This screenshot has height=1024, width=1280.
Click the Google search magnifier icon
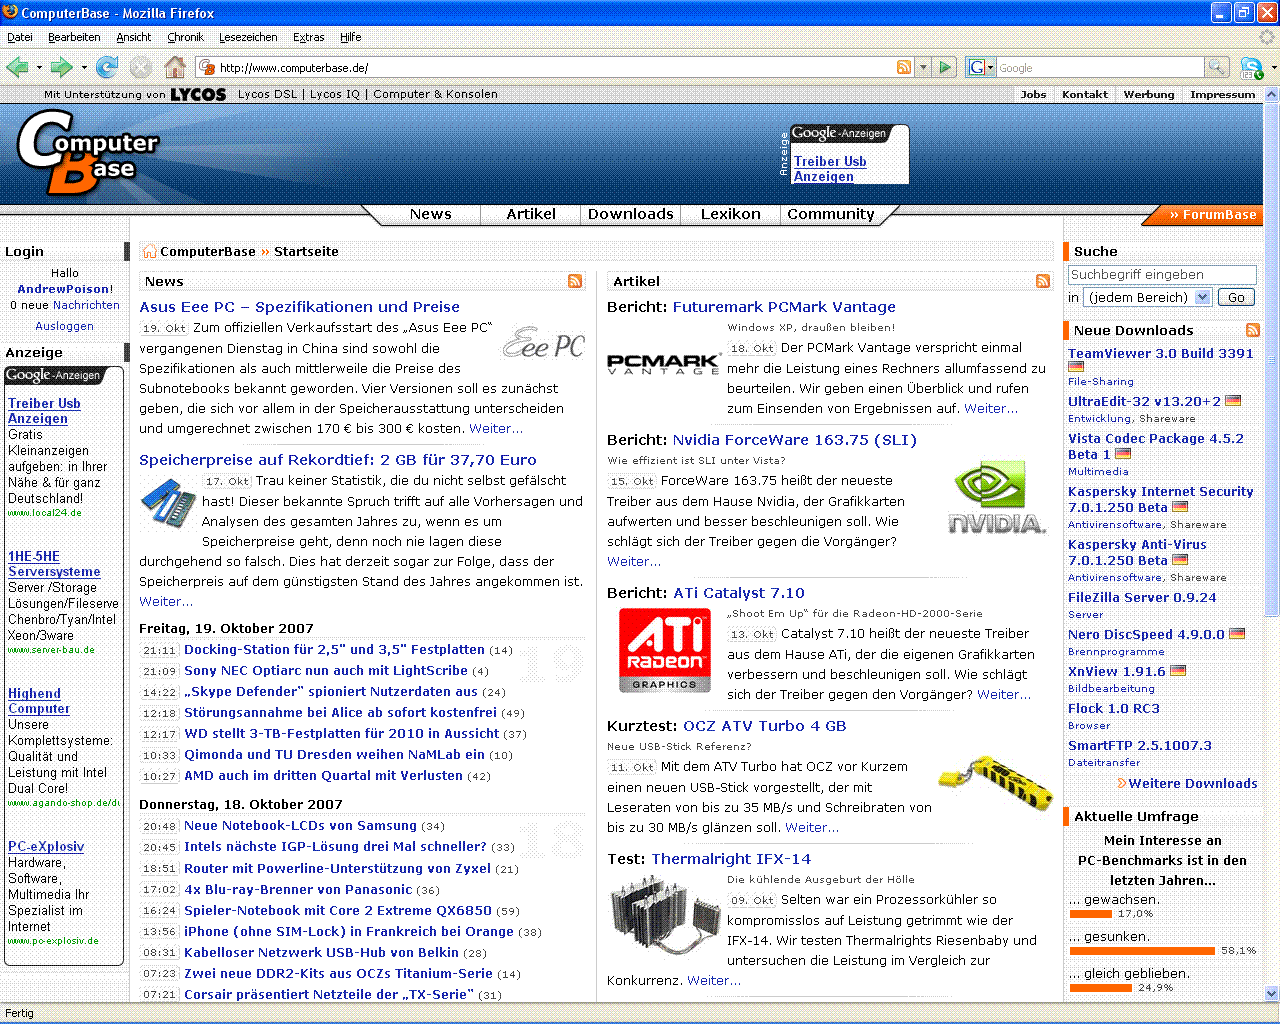click(x=1217, y=67)
